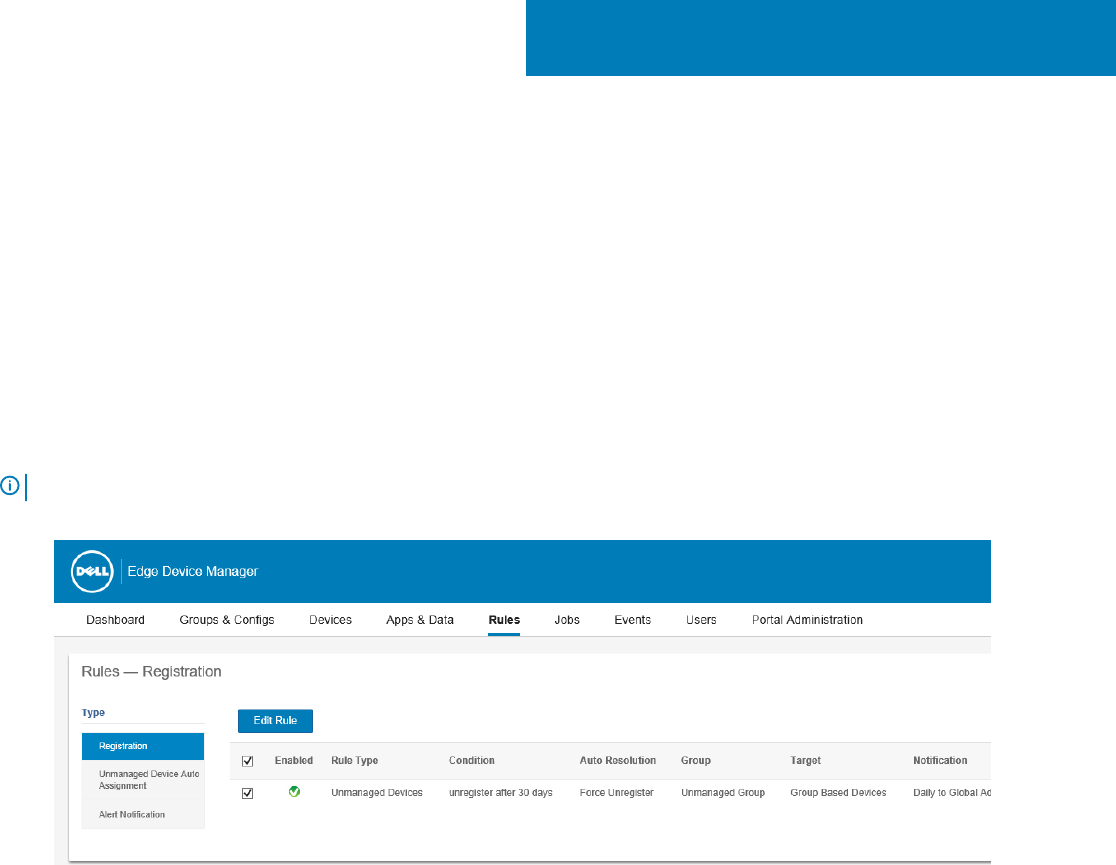Select Registration rule type
The image size is (1116, 865).
(143, 746)
